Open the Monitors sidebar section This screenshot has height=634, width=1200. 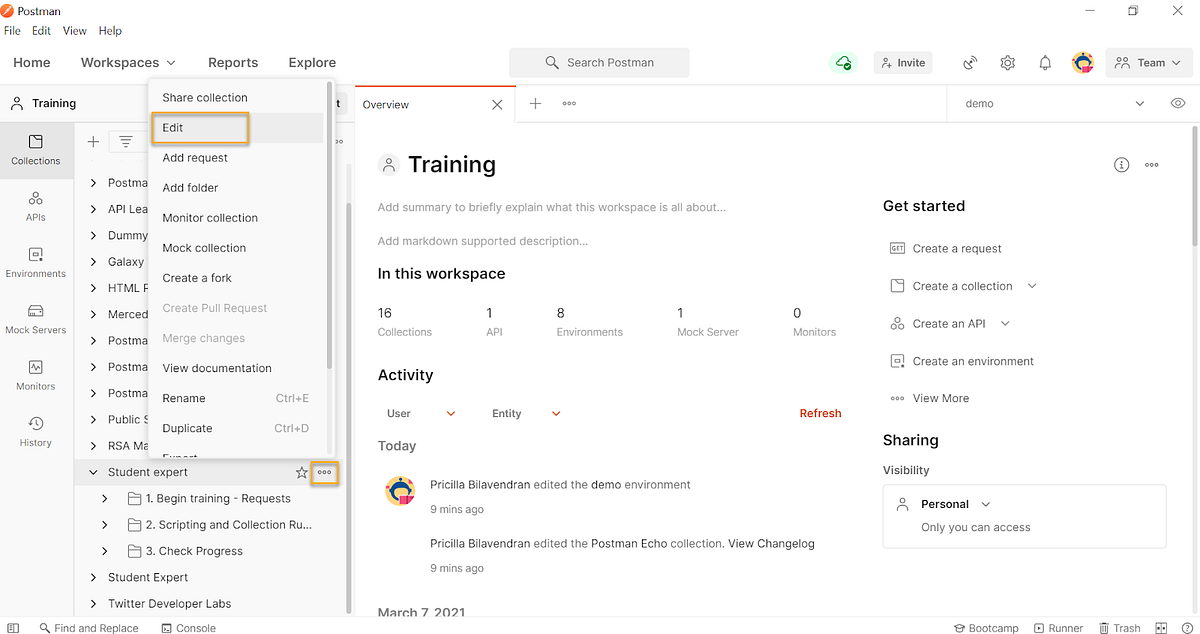click(36, 375)
